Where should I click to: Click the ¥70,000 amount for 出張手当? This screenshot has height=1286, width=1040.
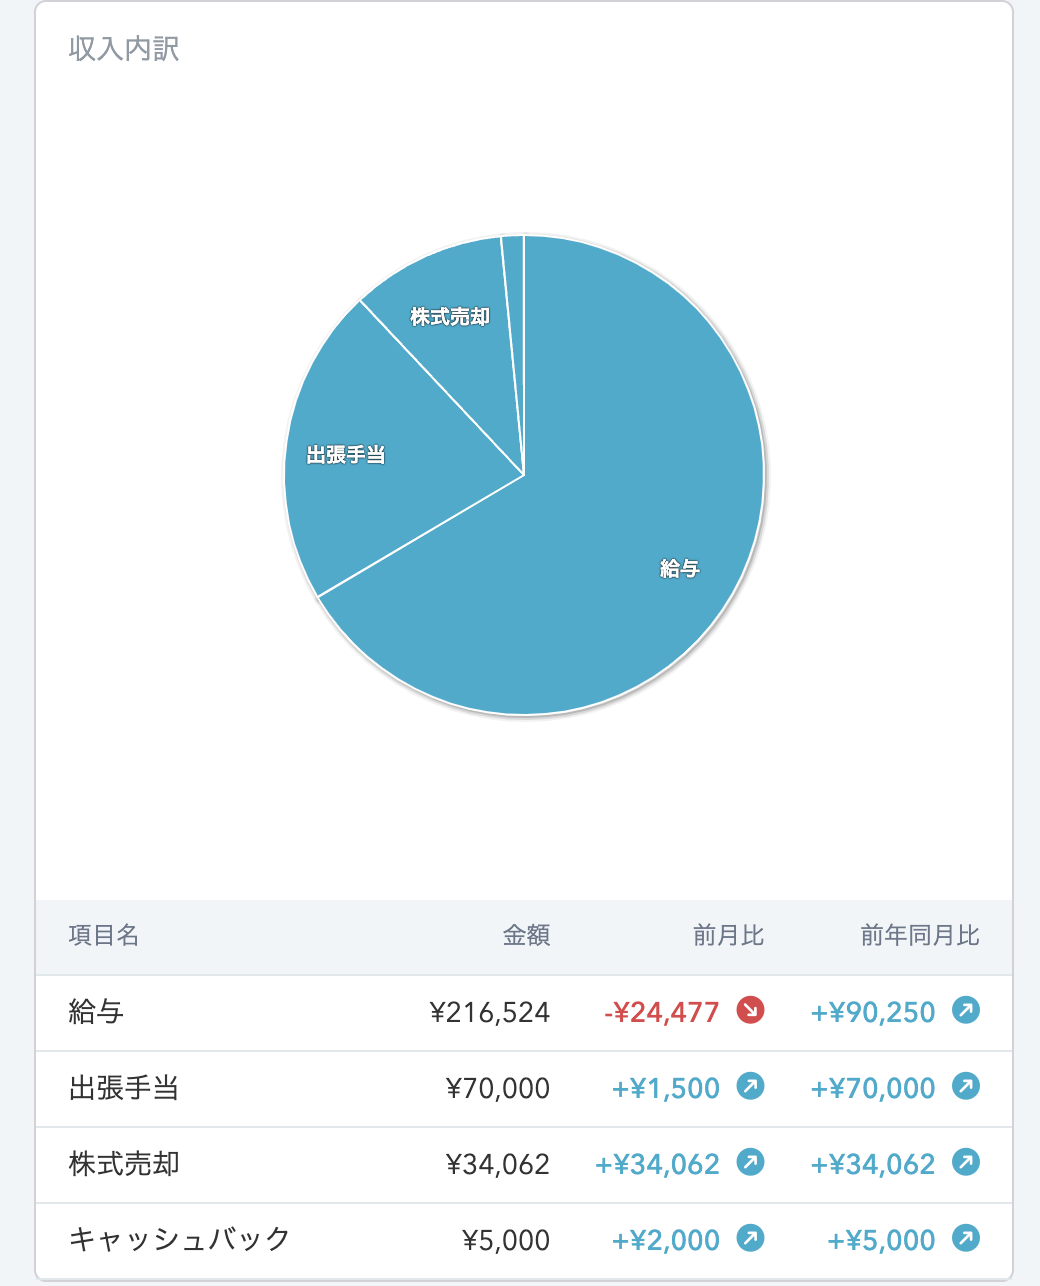(498, 1088)
